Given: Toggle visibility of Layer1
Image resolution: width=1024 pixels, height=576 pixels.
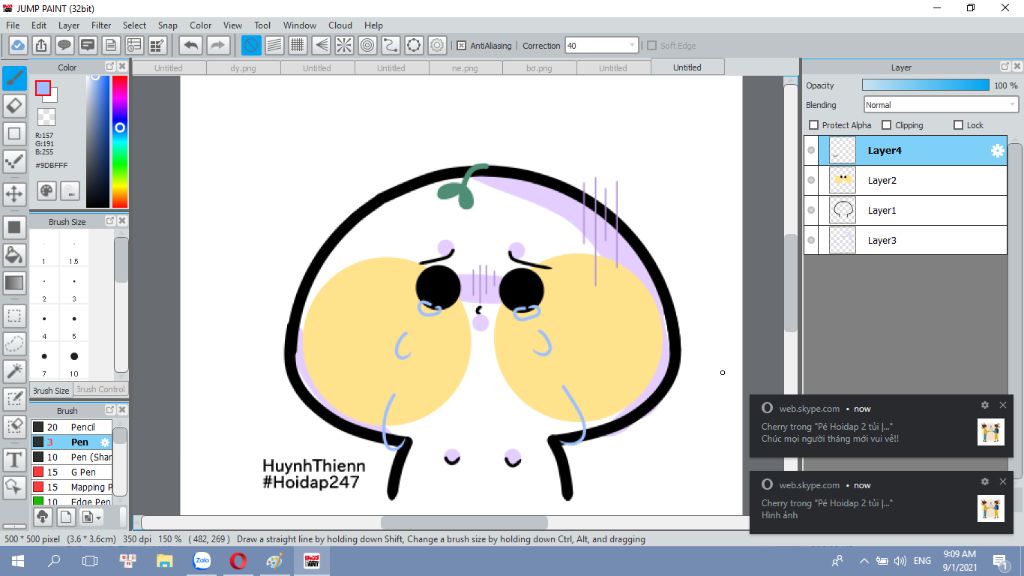Looking at the screenshot, I should click(811, 210).
